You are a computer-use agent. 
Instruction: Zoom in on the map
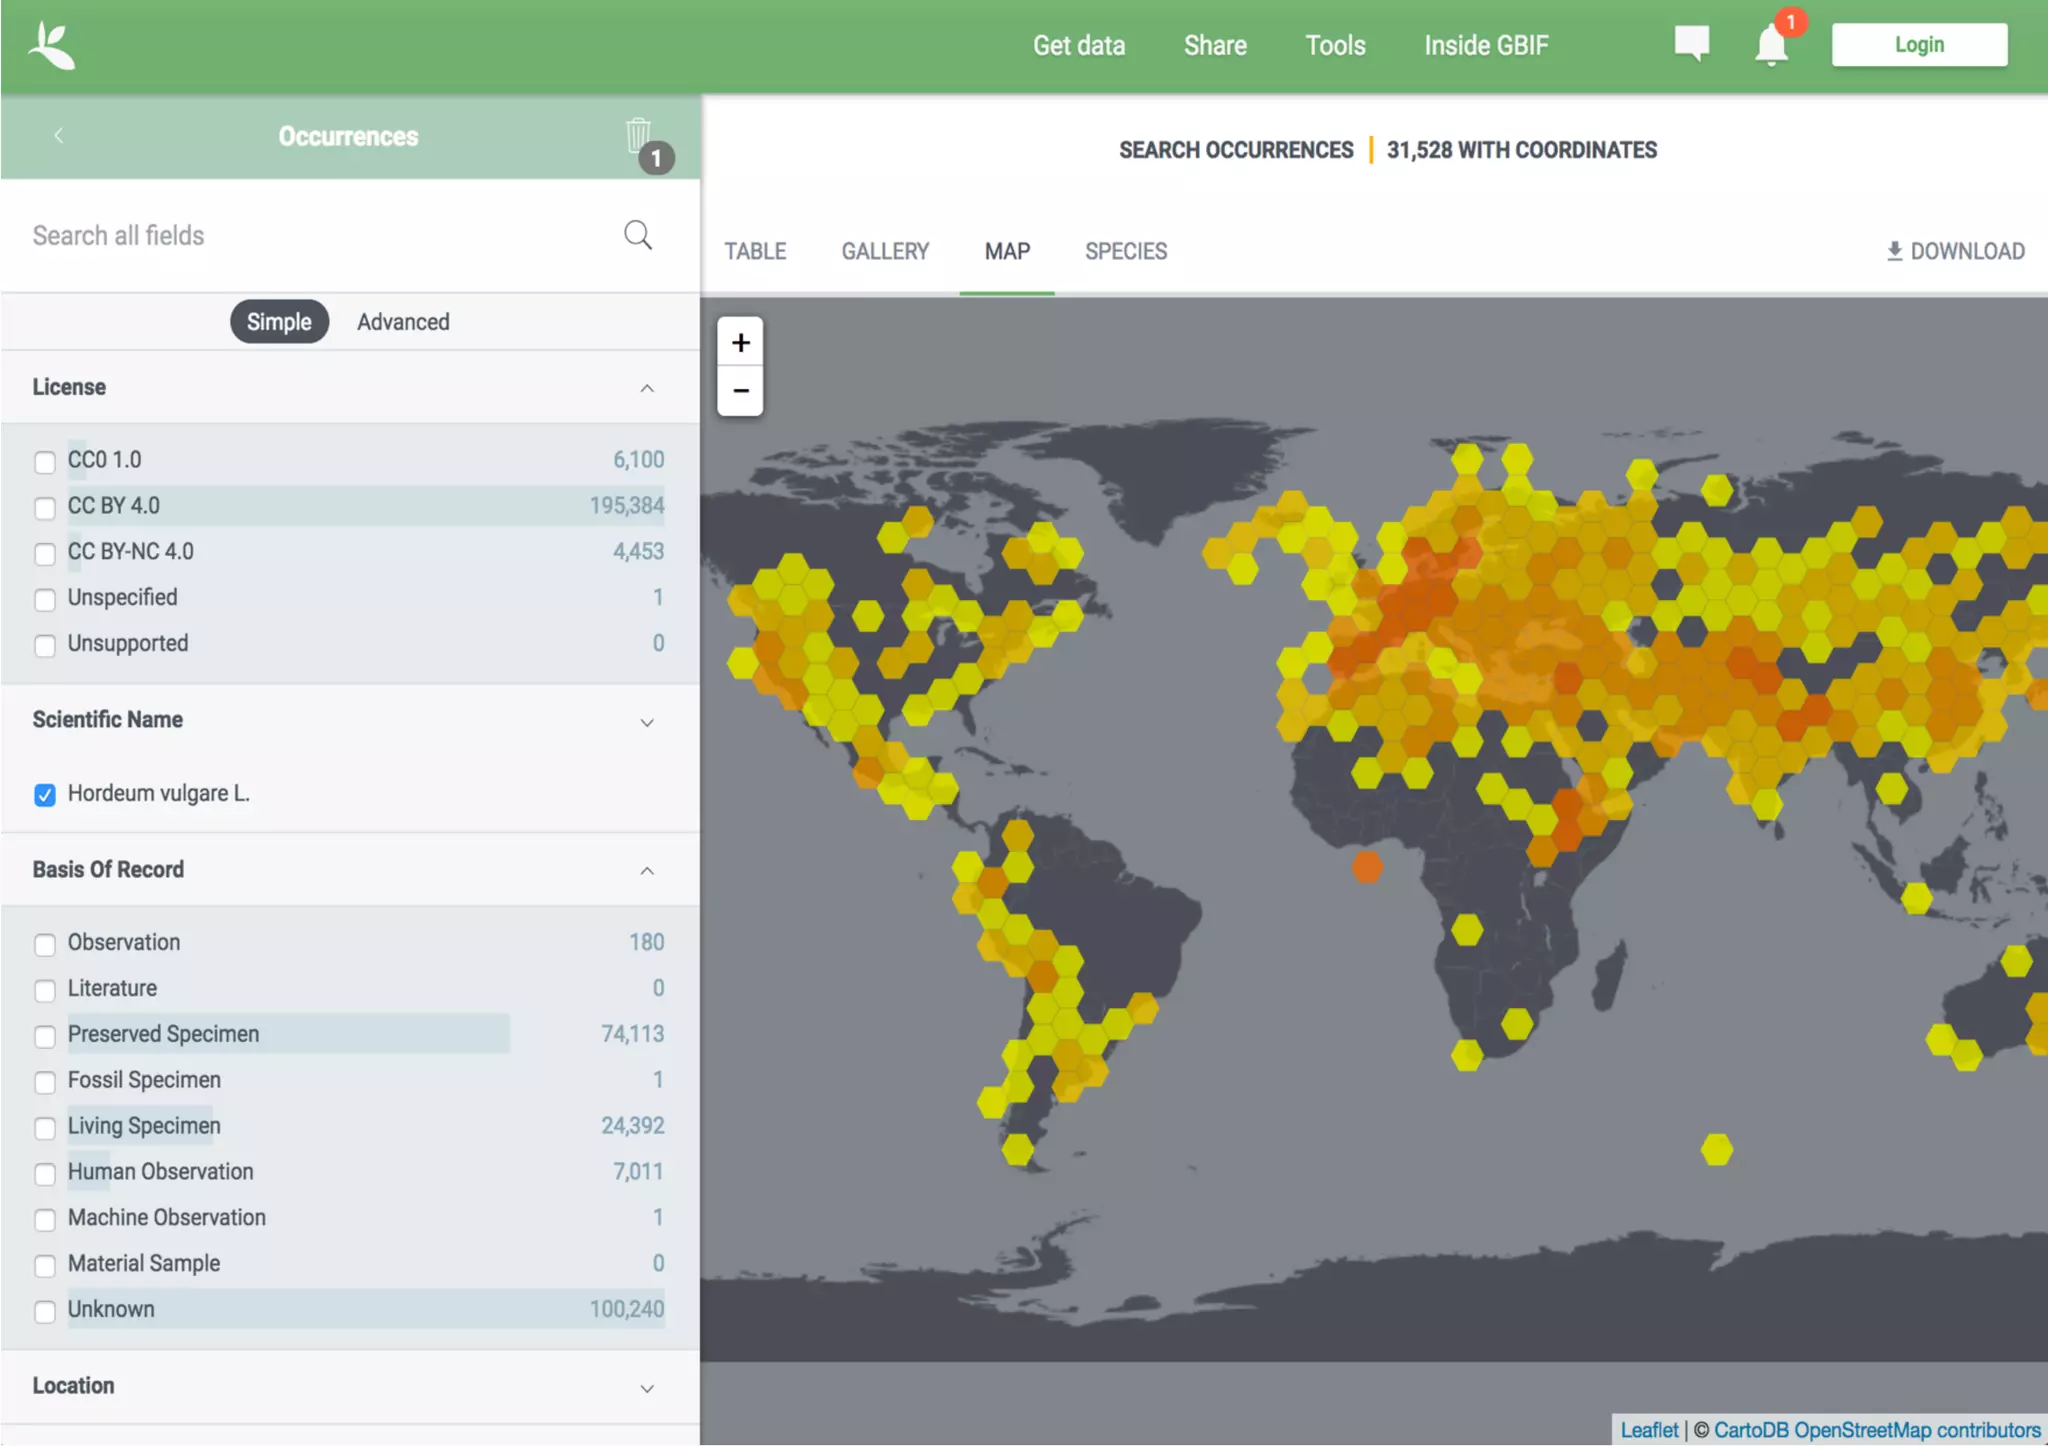pos(740,343)
